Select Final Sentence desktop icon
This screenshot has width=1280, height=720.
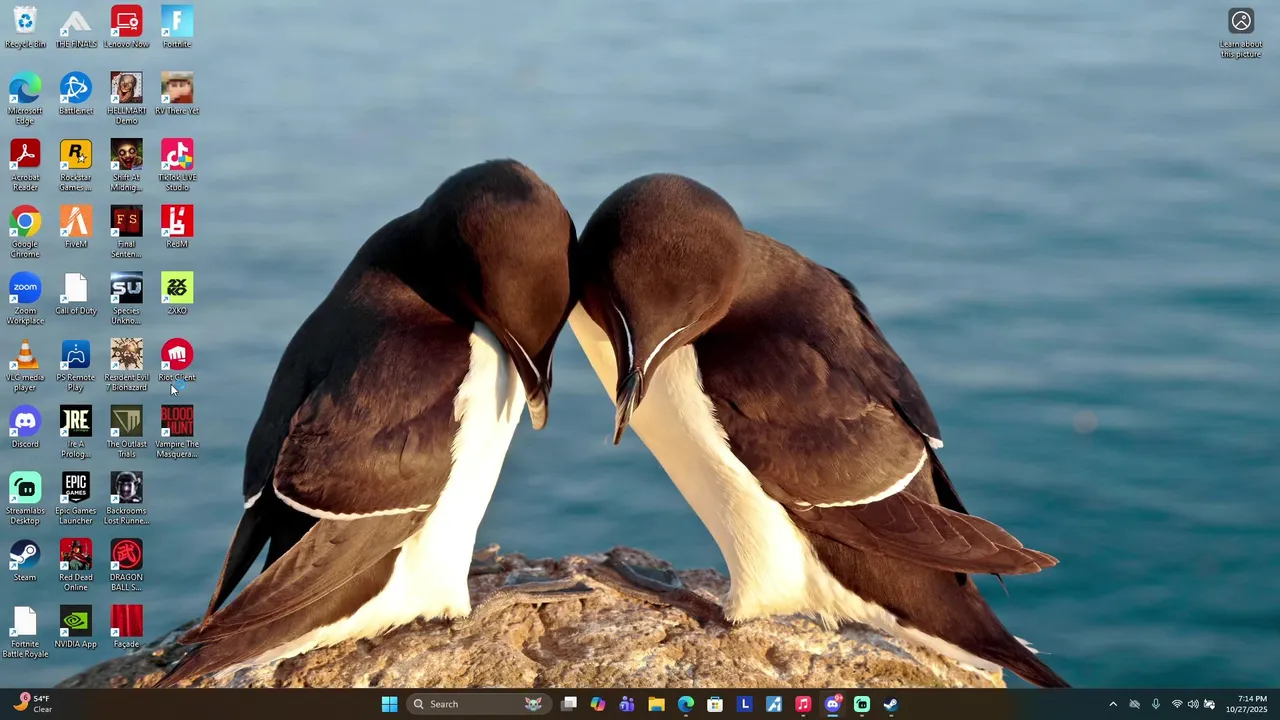(x=126, y=232)
